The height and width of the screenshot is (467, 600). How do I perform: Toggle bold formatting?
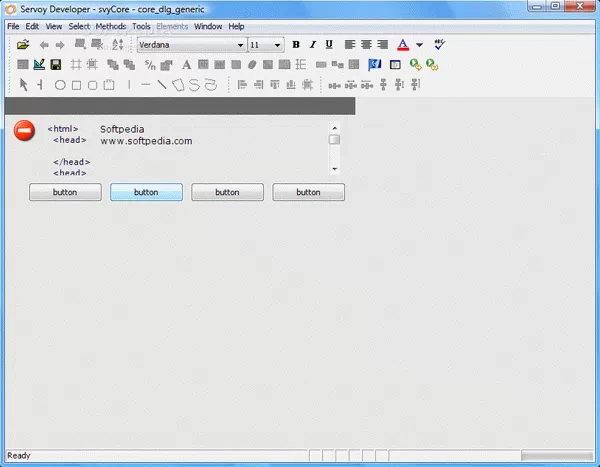[296, 44]
